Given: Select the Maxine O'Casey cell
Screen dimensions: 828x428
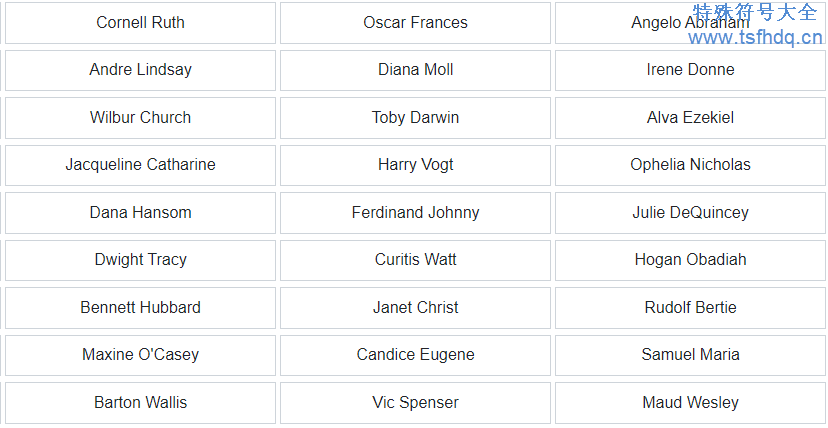Looking at the screenshot, I should pyautogui.click(x=140, y=355).
